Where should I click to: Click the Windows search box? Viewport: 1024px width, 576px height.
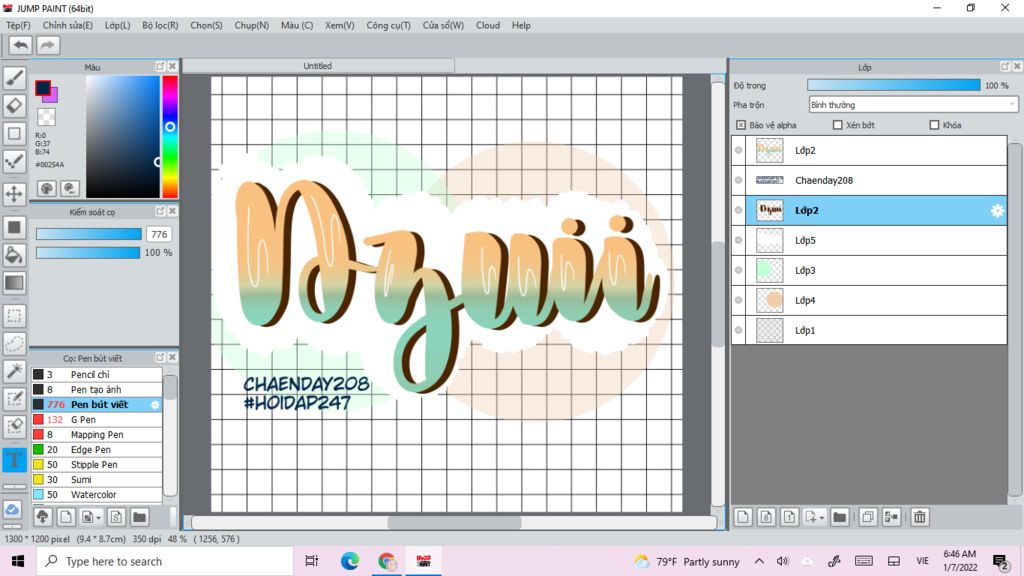tap(165, 561)
